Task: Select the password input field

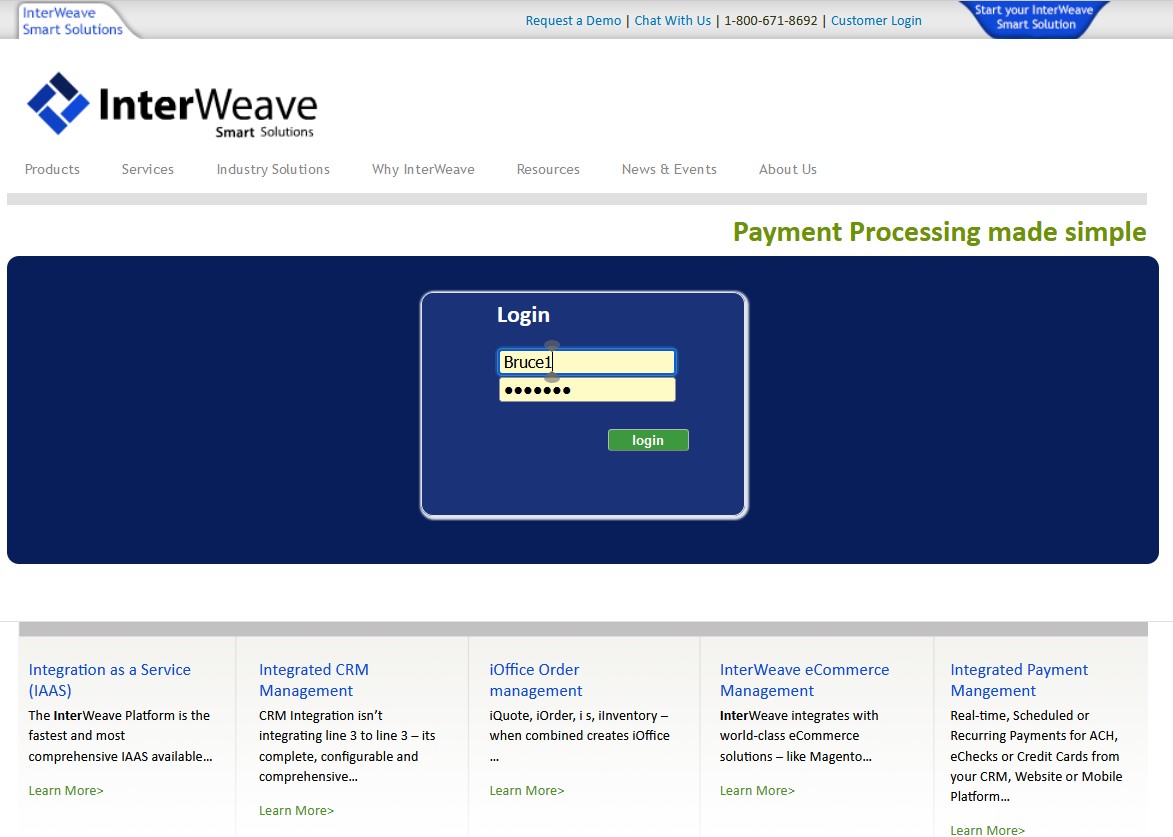Action: tap(586, 389)
